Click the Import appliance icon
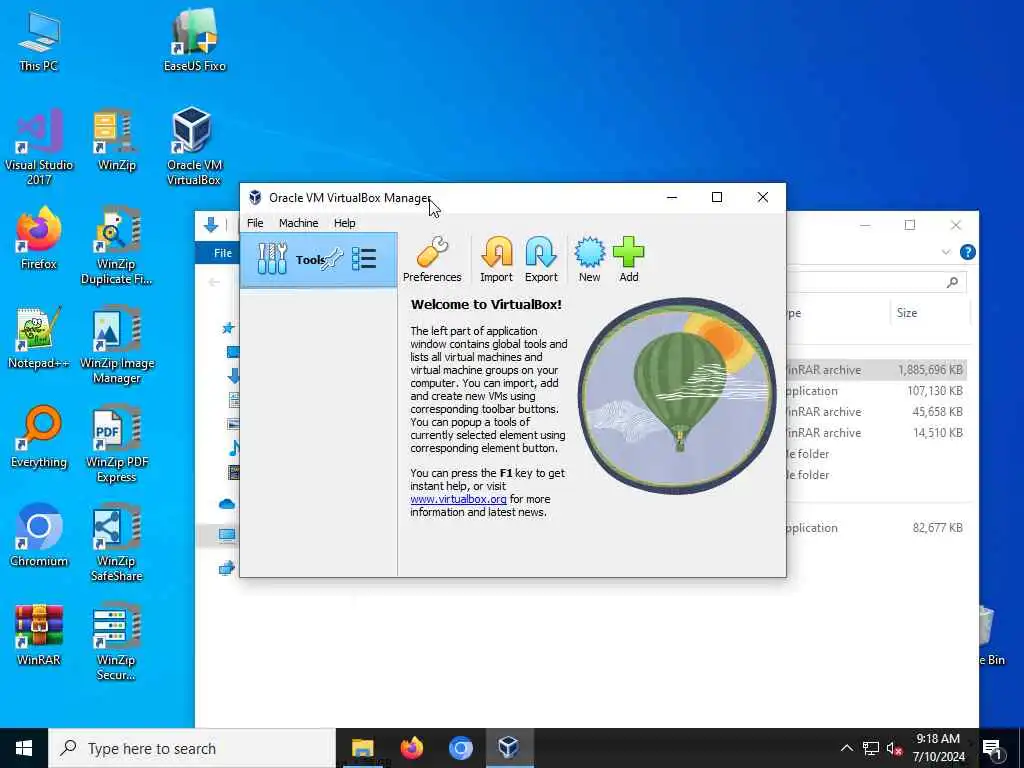 point(496,260)
